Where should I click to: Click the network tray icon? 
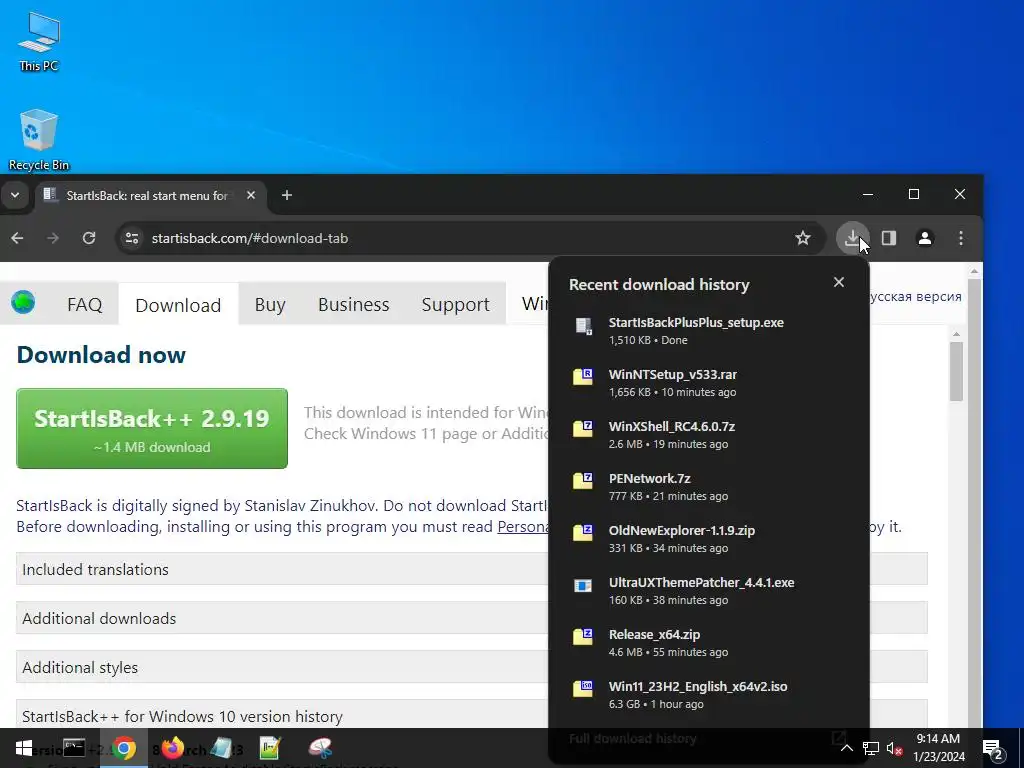[x=871, y=748]
